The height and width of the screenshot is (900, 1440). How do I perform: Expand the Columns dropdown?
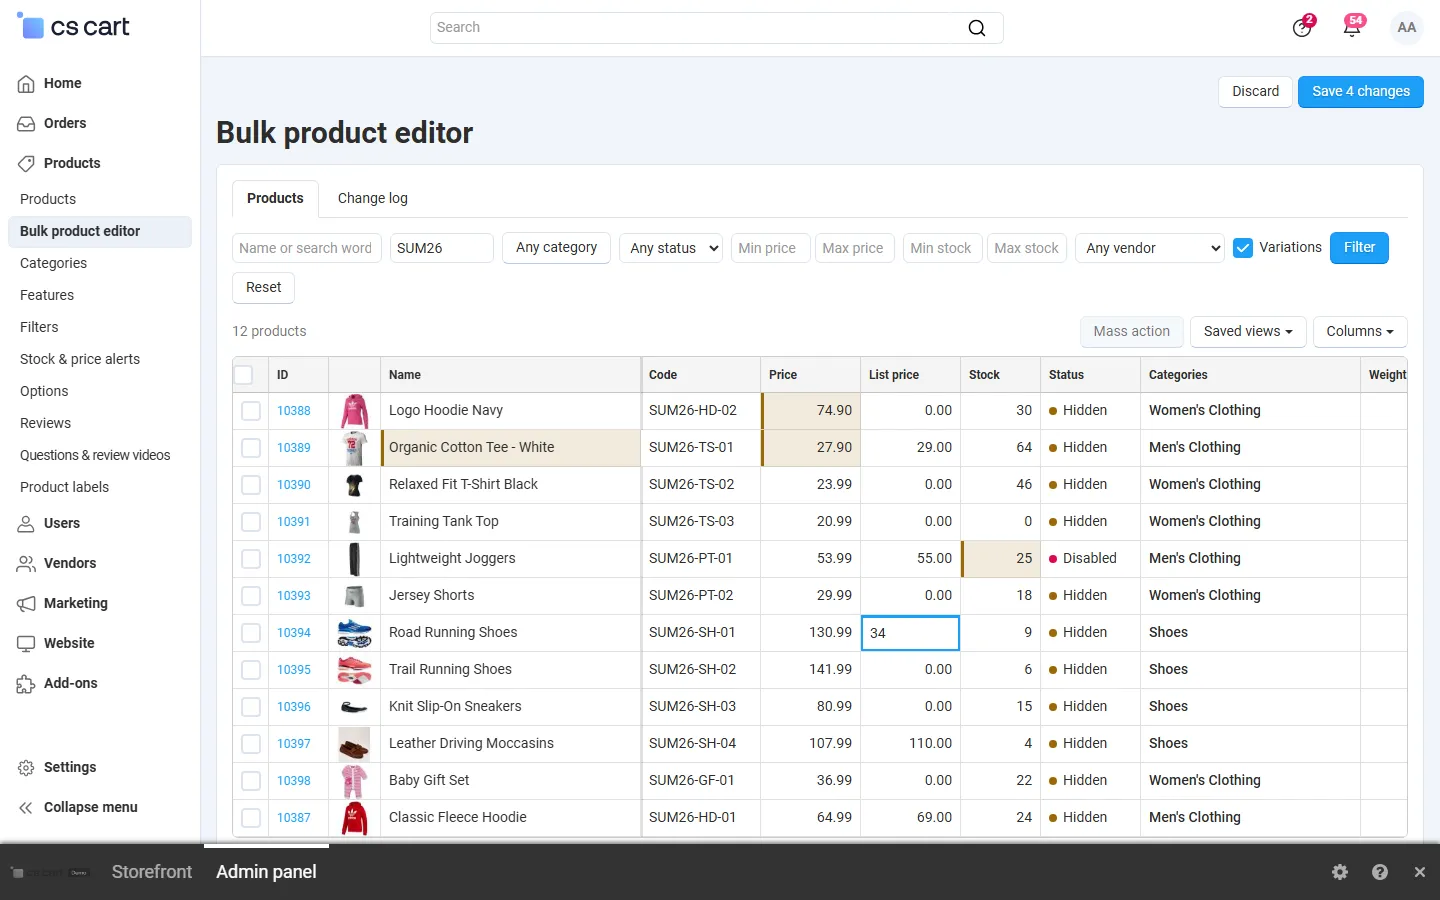coord(1360,332)
